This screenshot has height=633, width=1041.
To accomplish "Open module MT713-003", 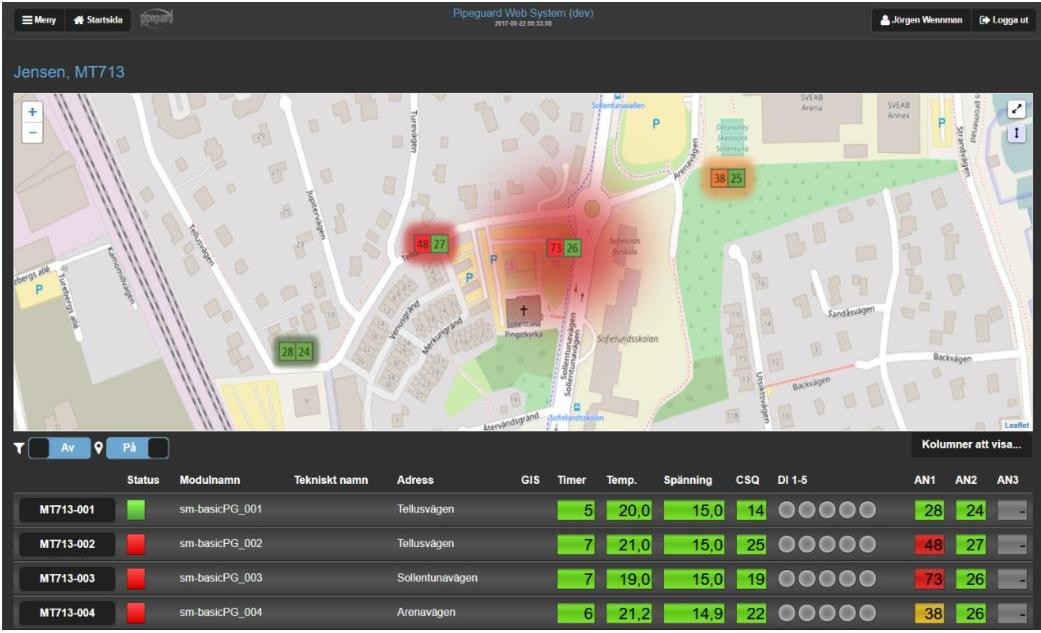I will (67, 579).
